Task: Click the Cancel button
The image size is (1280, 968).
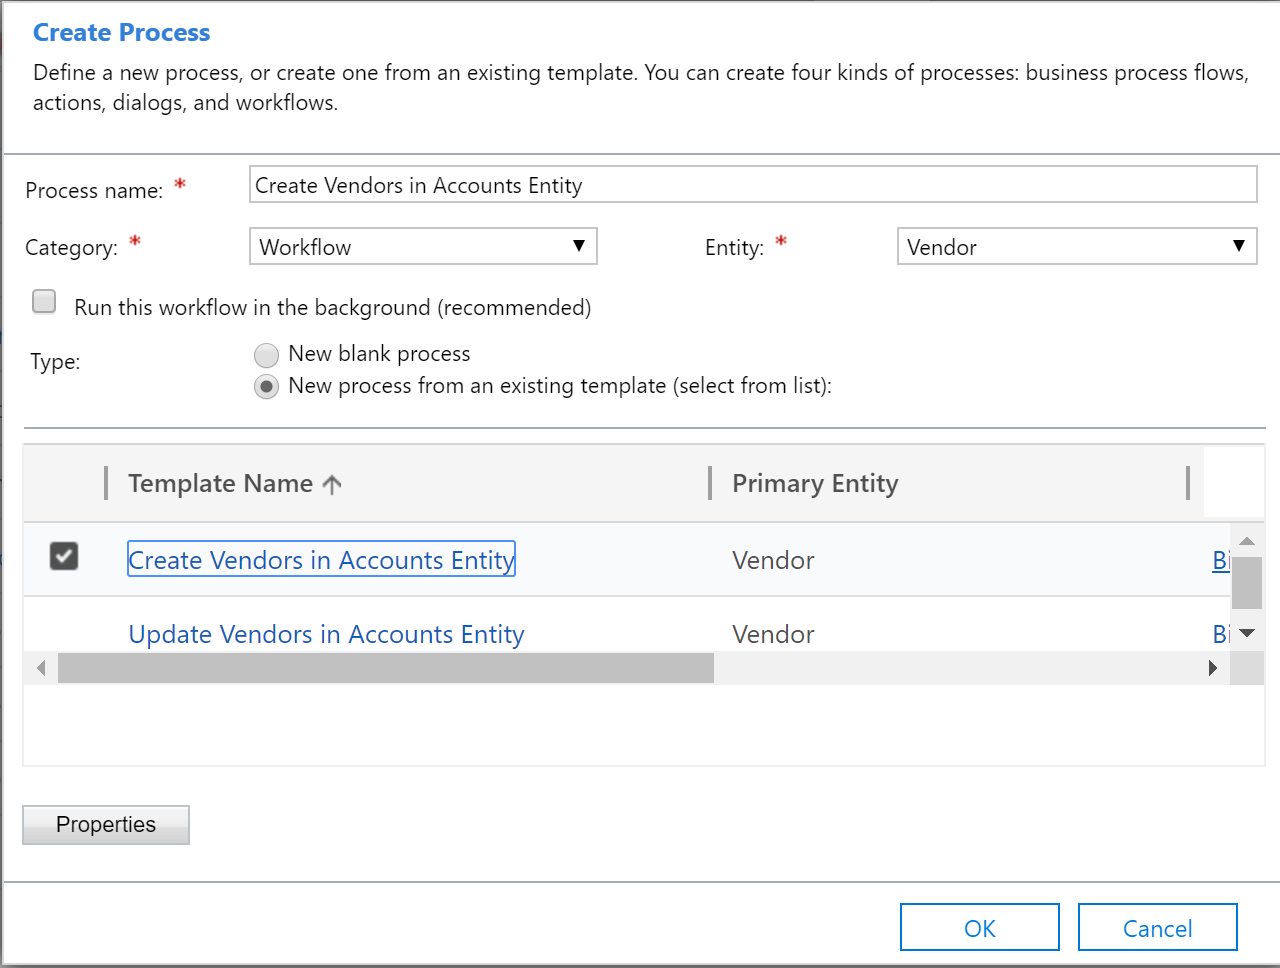Action: coord(1158,927)
